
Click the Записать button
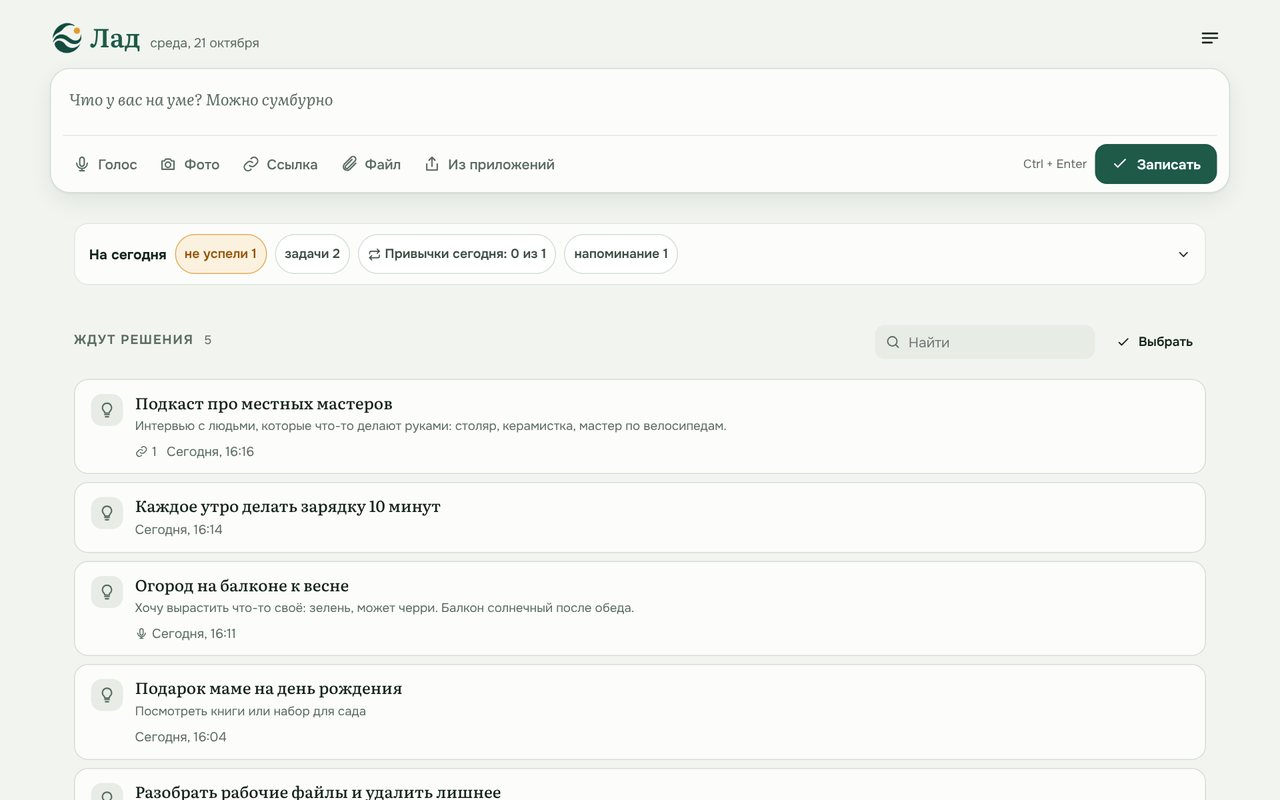pos(1156,164)
